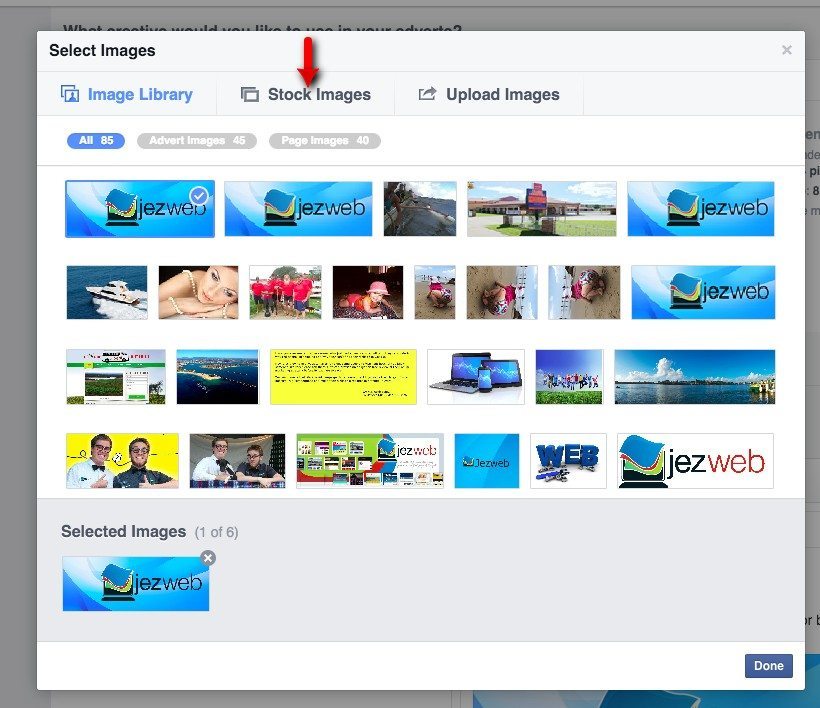The image size is (820, 708).
Task: Select the large jezweb logo thumbnail in the bottom row
Action: [703, 460]
